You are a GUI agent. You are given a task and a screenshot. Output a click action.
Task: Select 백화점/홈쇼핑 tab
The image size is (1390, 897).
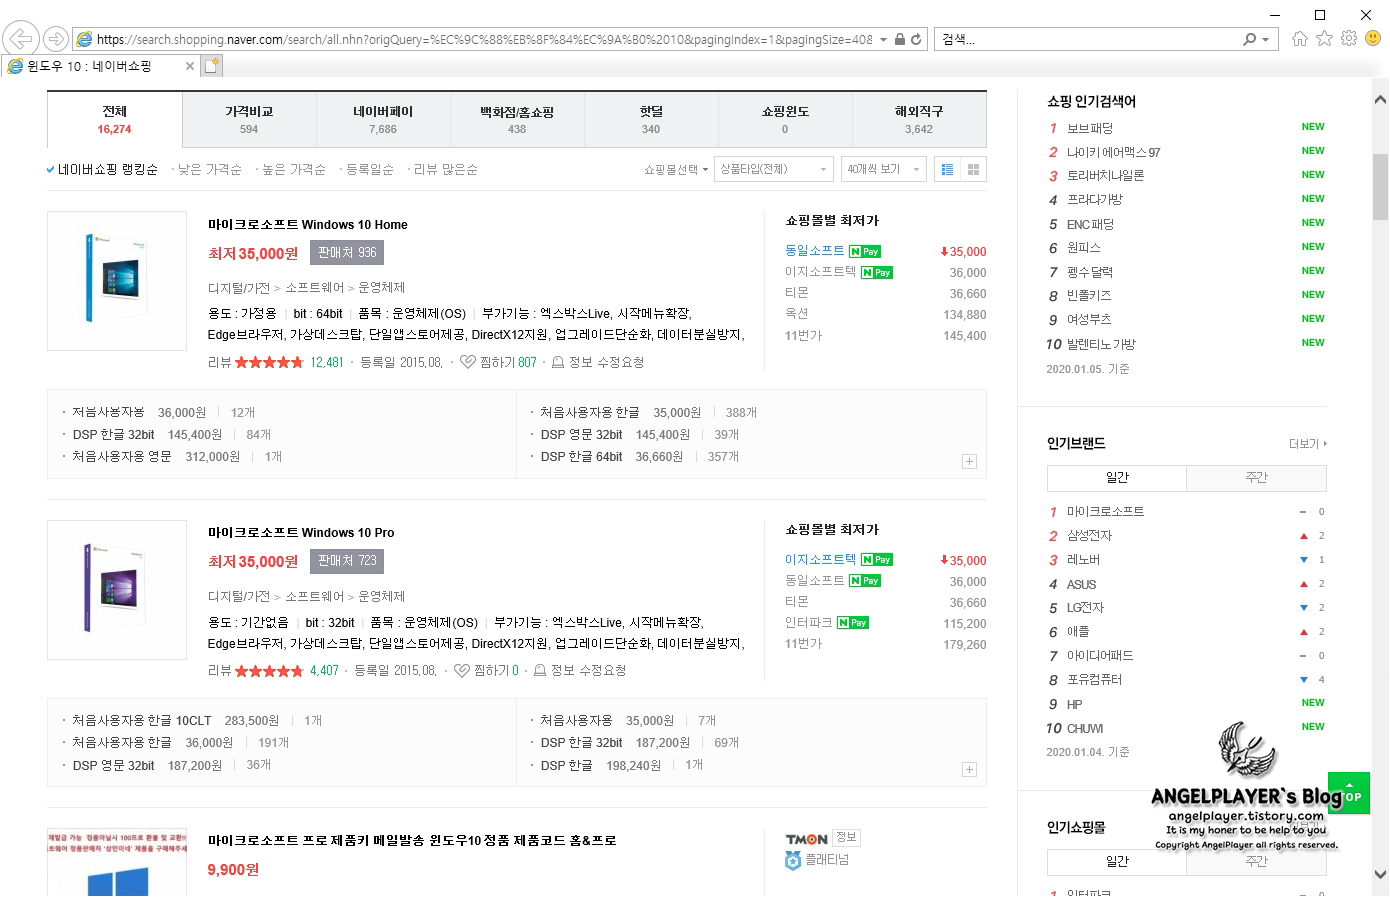[x=517, y=120]
